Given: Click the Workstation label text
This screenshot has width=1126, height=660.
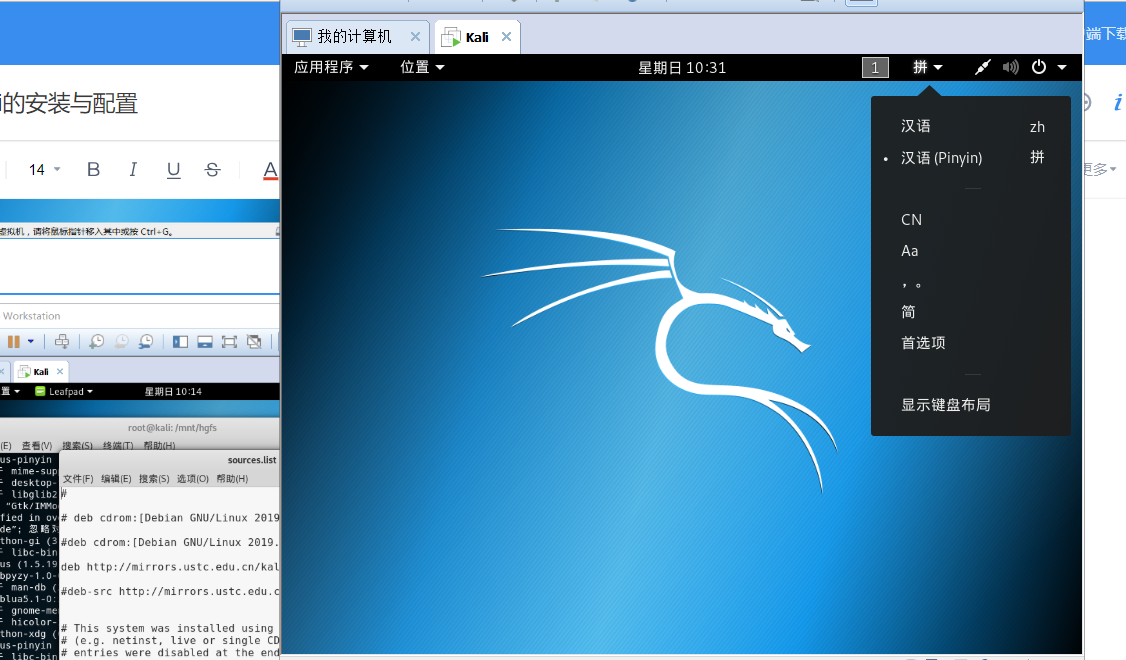Looking at the screenshot, I should point(32,316).
